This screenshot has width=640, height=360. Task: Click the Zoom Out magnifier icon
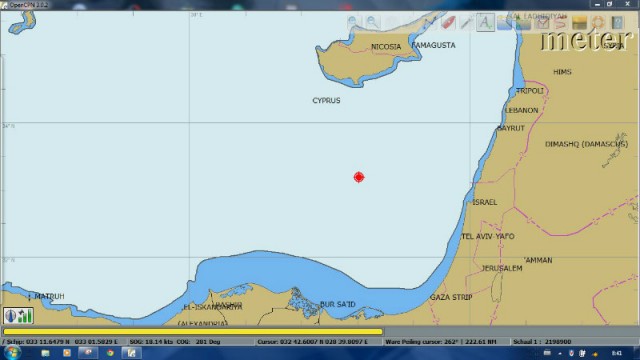pos(372,22)
